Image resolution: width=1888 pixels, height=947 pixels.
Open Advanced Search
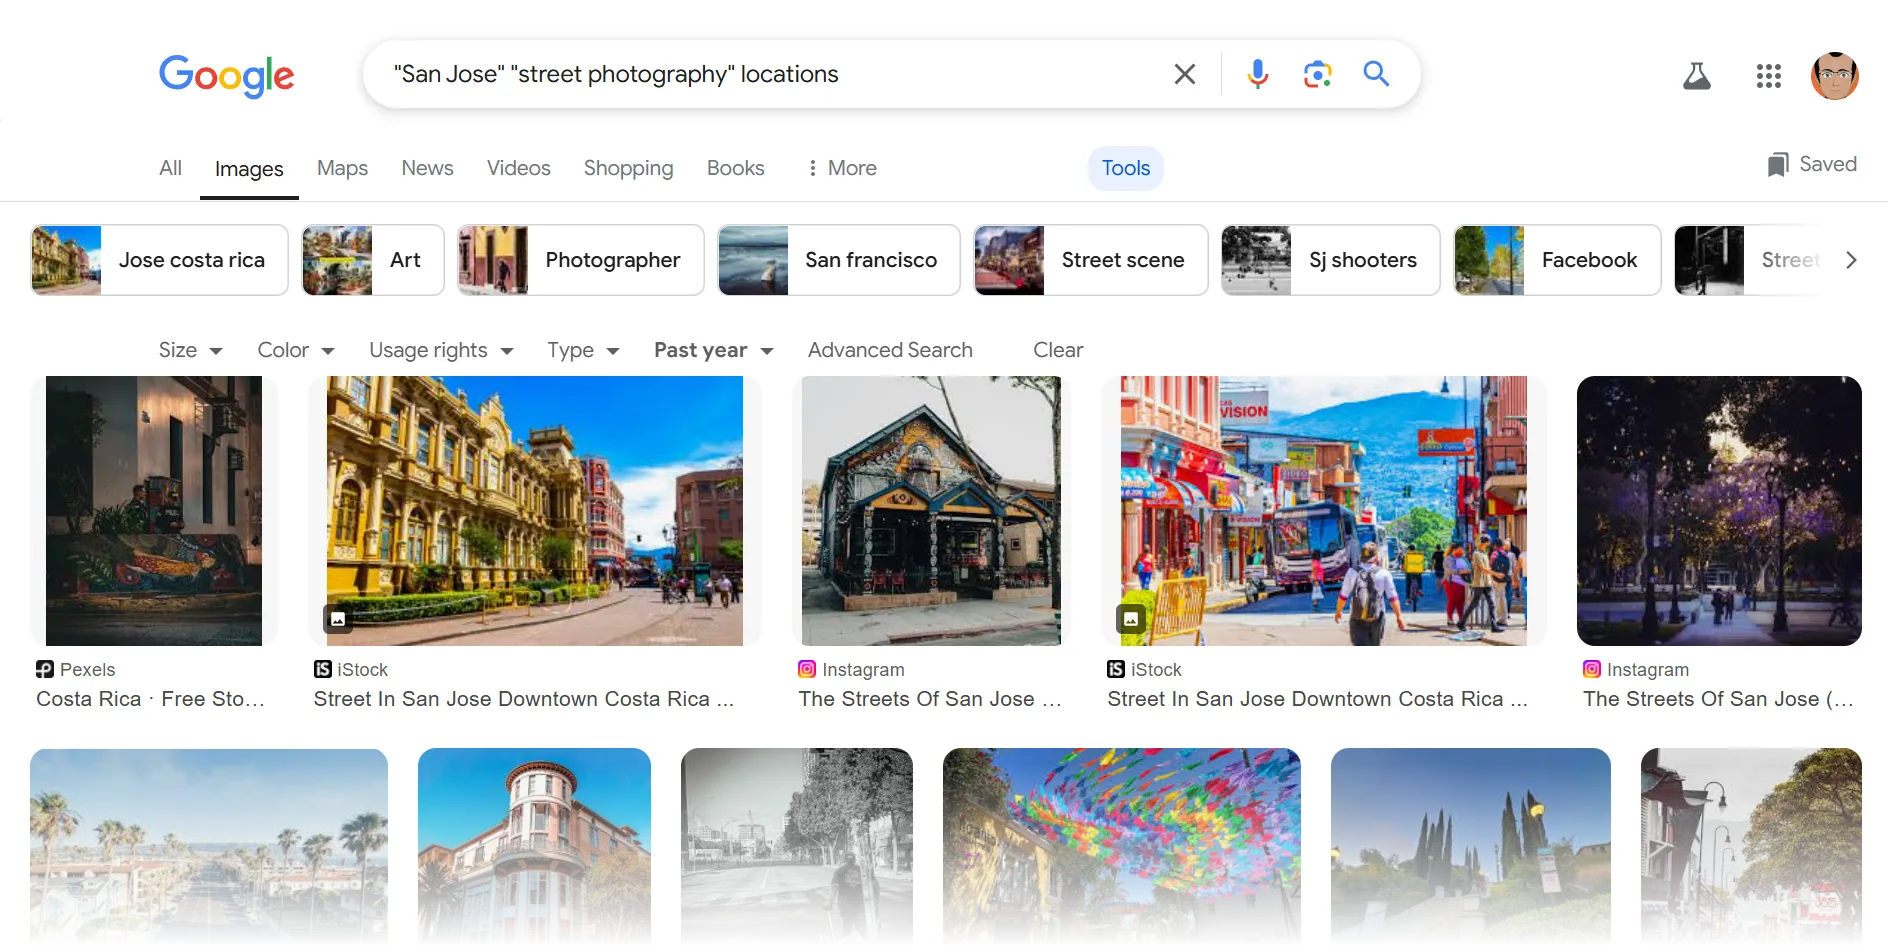[890, 350]
